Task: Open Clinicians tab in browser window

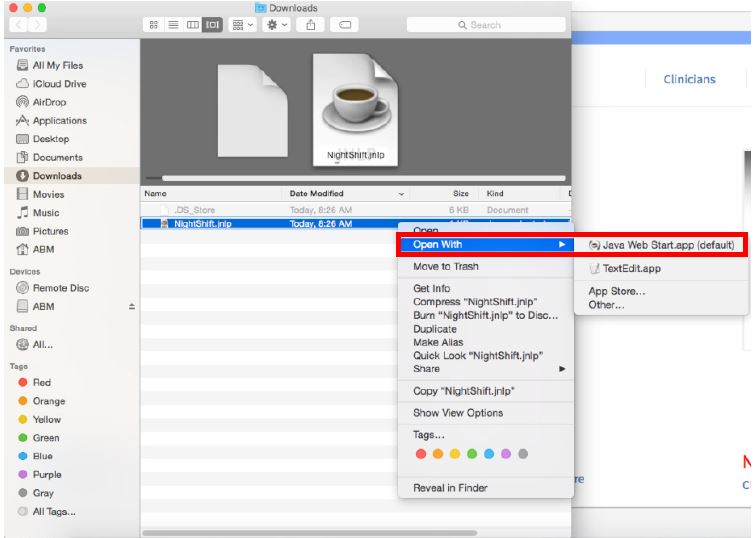Action: 689,79
